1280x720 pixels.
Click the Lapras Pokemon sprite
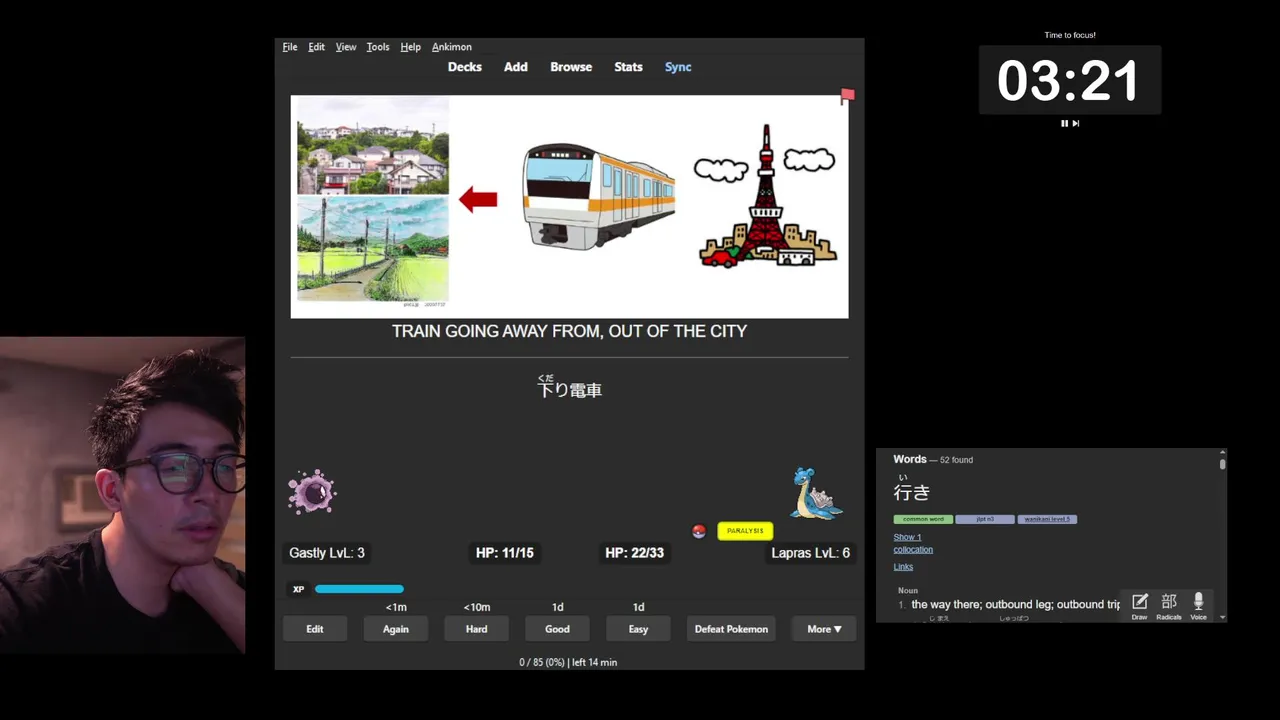click(x=817, y=493)
